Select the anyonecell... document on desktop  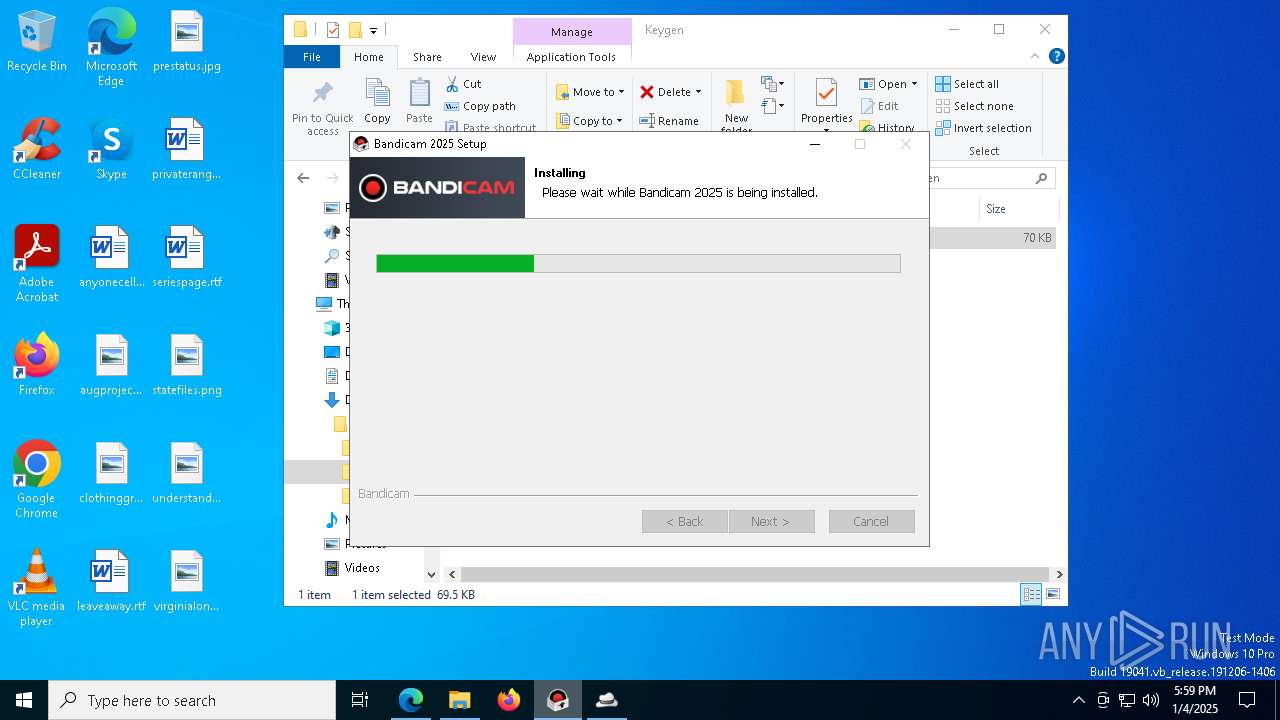111,257
